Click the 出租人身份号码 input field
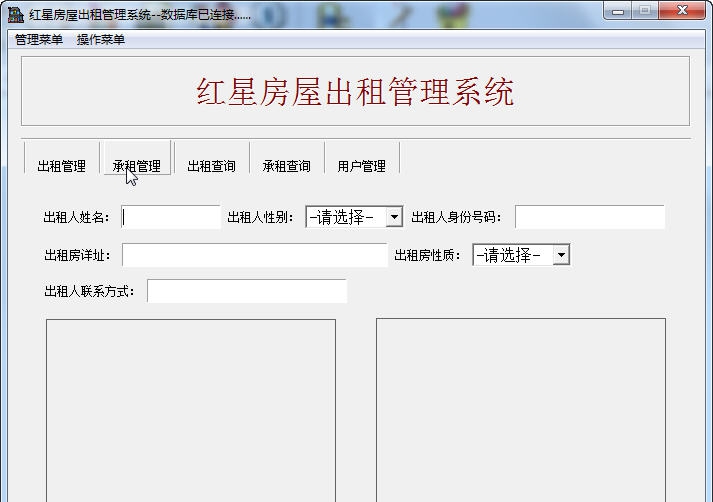Image resolution: width=713 pixels, height=502 pixels. point(590,217)
